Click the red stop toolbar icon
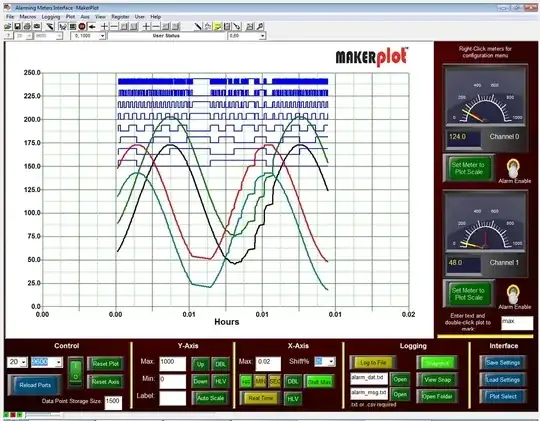 coord(82,27)
